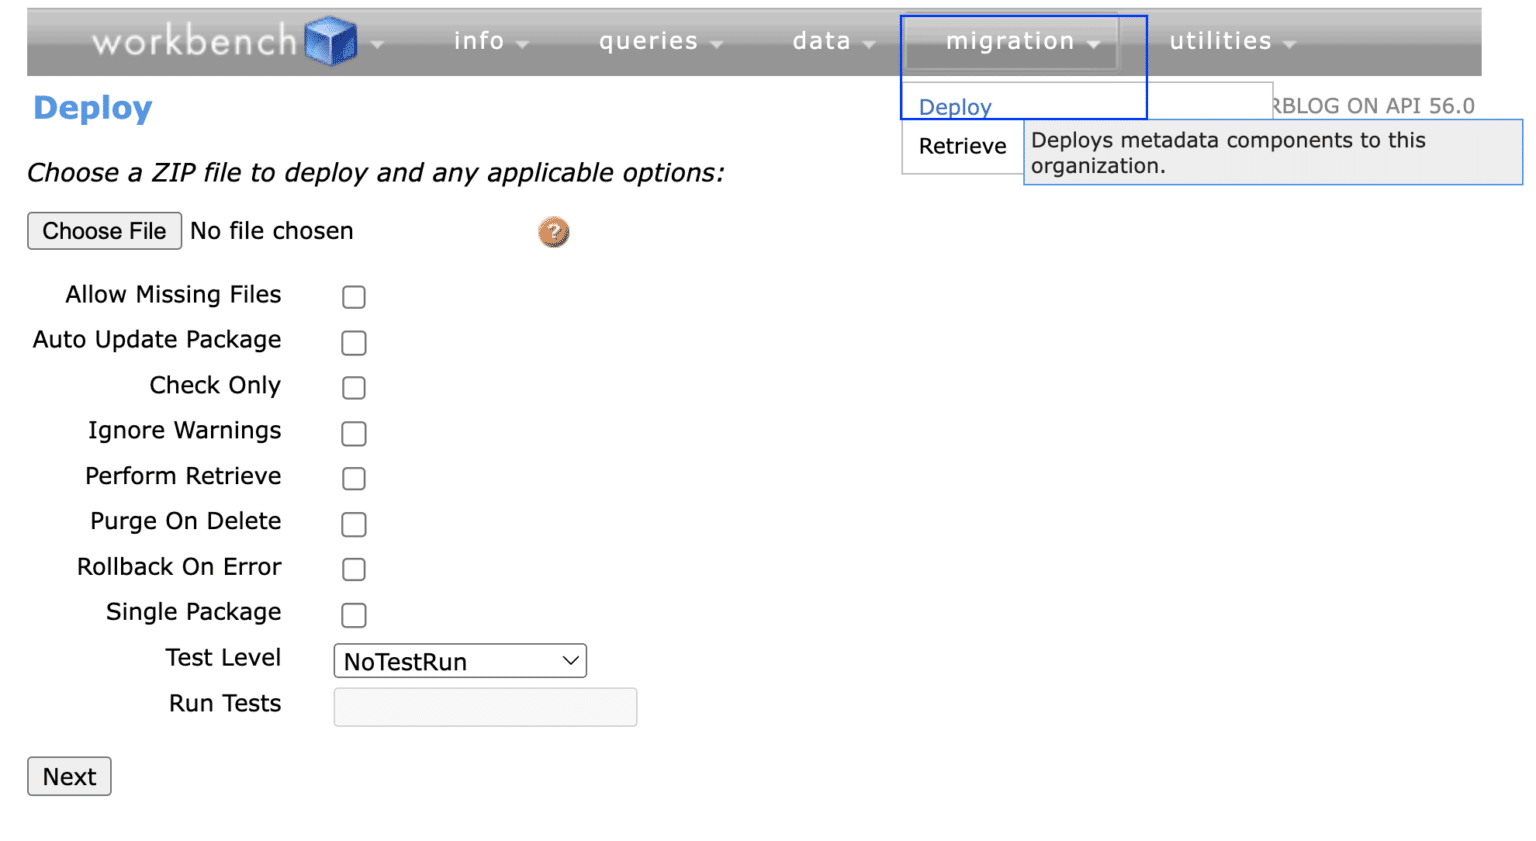Enable Rollback On Error

(354, 569)
